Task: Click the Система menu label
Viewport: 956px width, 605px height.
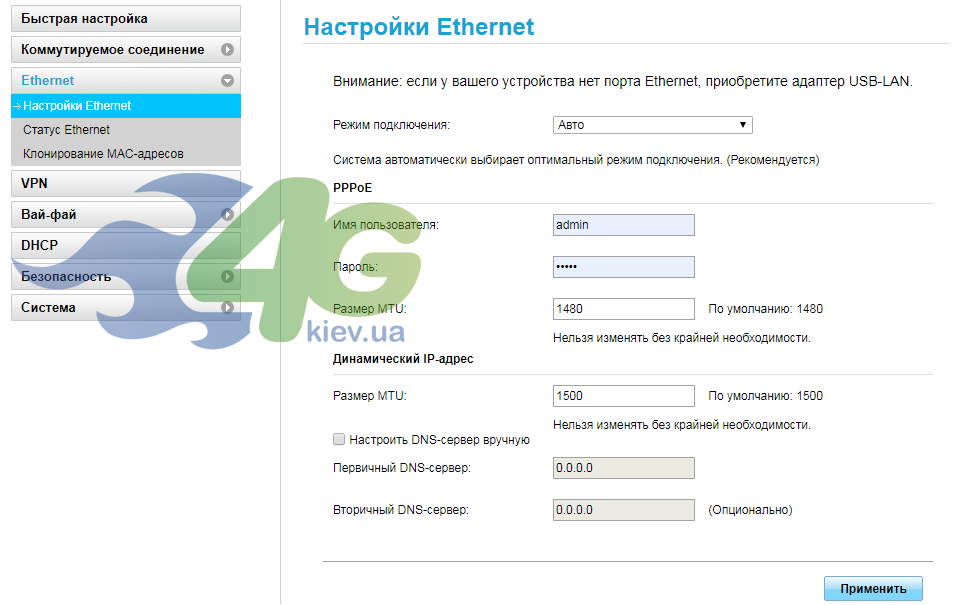Action: (x=48, y=307)
